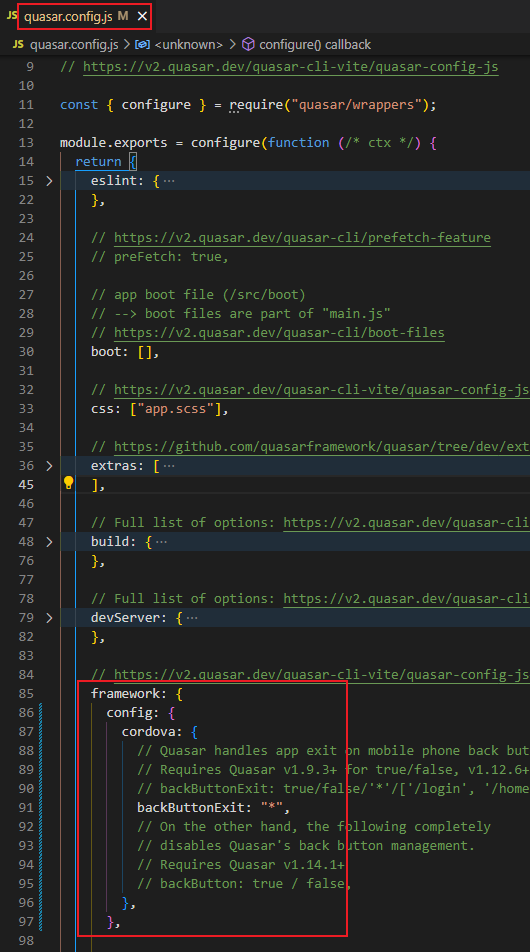Click the boot: [] property on line 30
The width and height of the screenshot is (530, 952).
point(125,352)
